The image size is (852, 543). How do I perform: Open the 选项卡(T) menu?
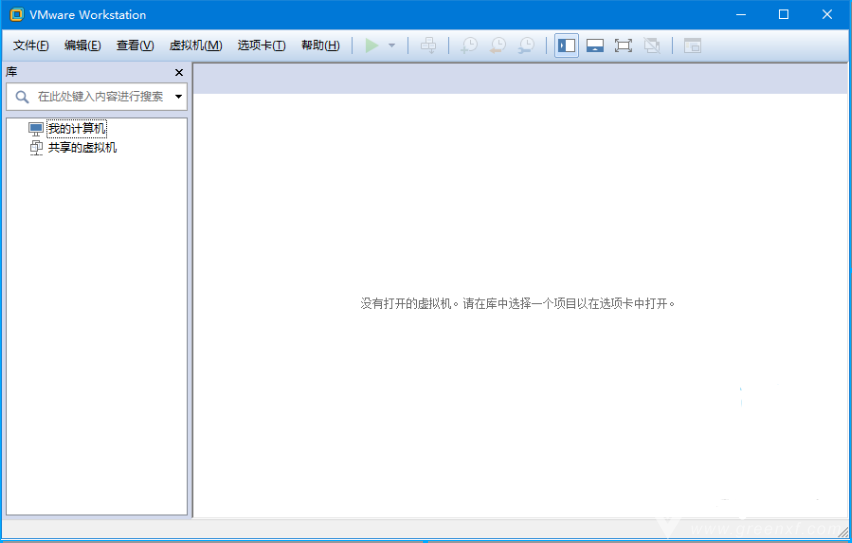pyautogui.click(x=261, y=46)
